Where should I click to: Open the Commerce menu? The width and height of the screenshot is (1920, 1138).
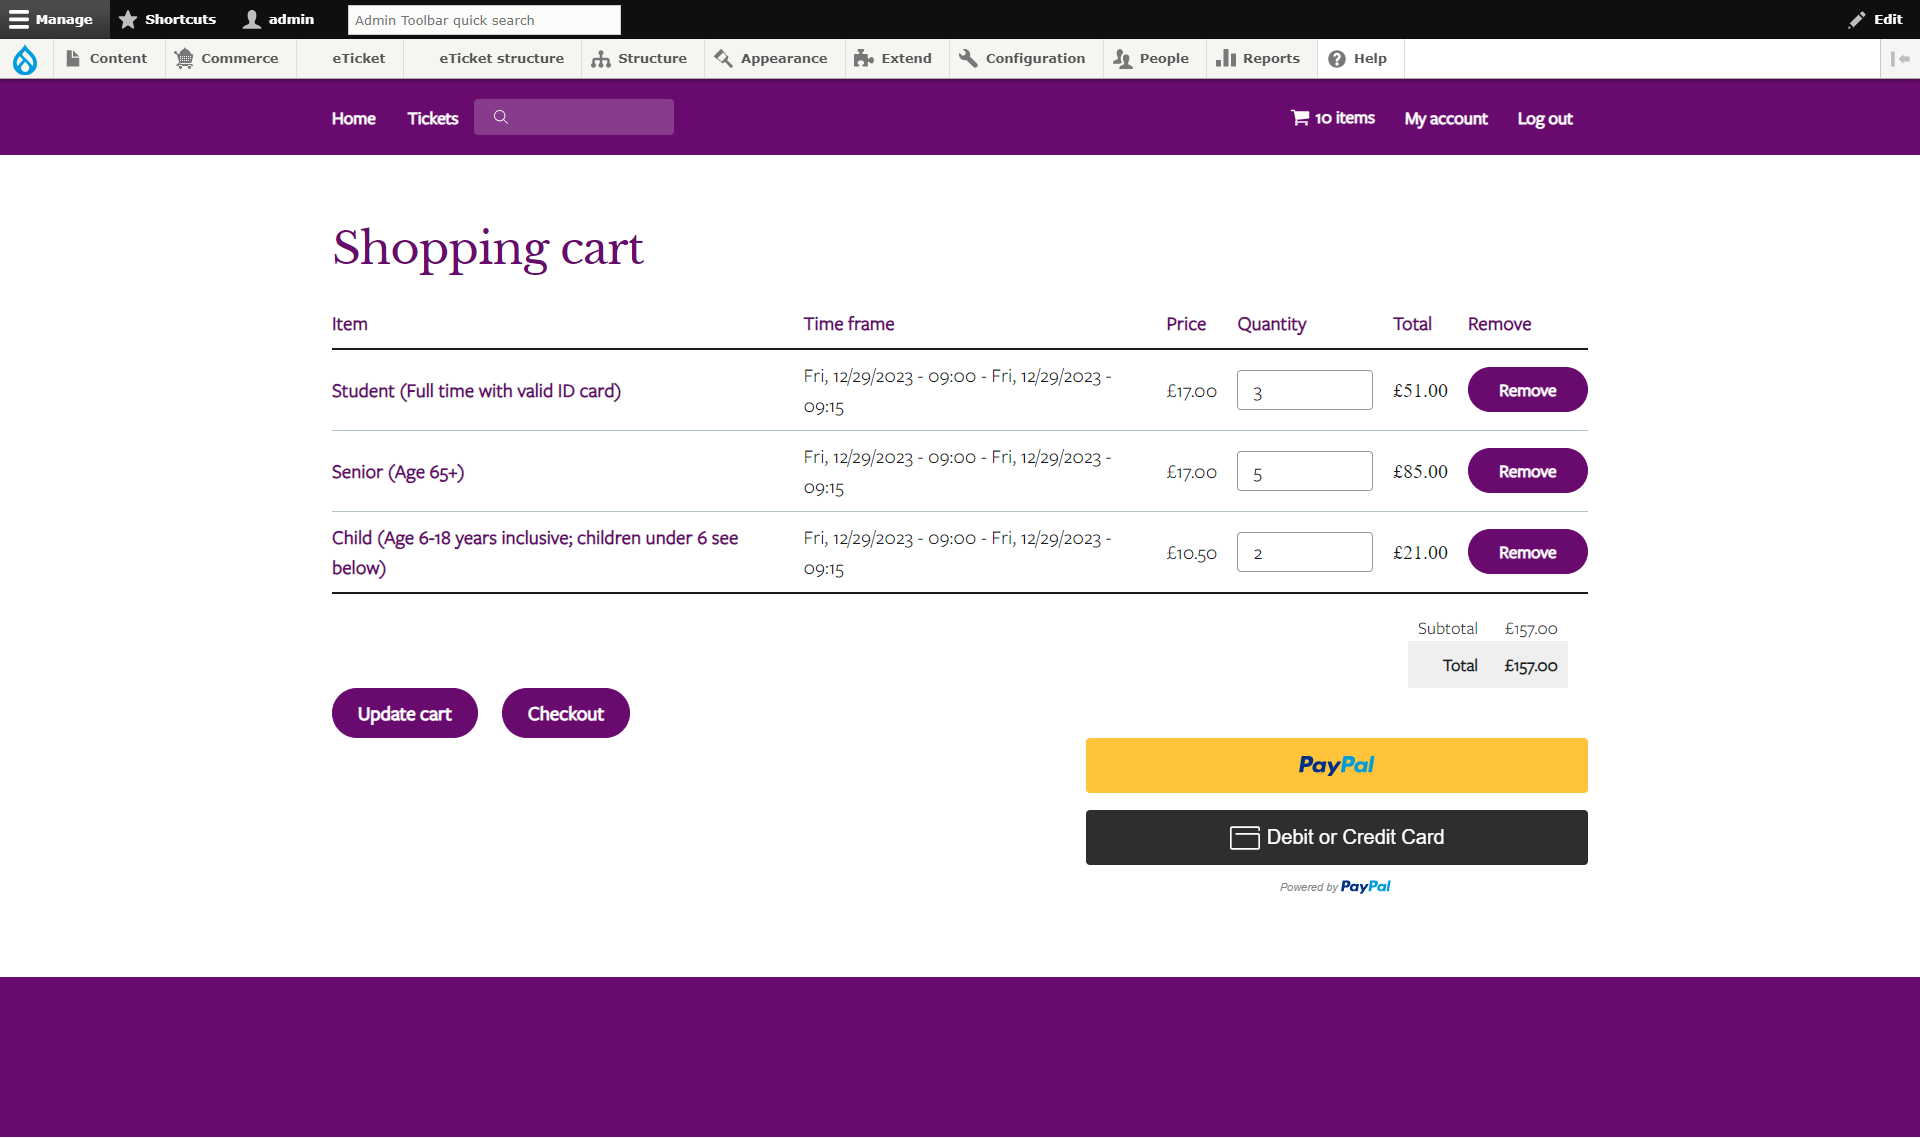tap(228, 58)
